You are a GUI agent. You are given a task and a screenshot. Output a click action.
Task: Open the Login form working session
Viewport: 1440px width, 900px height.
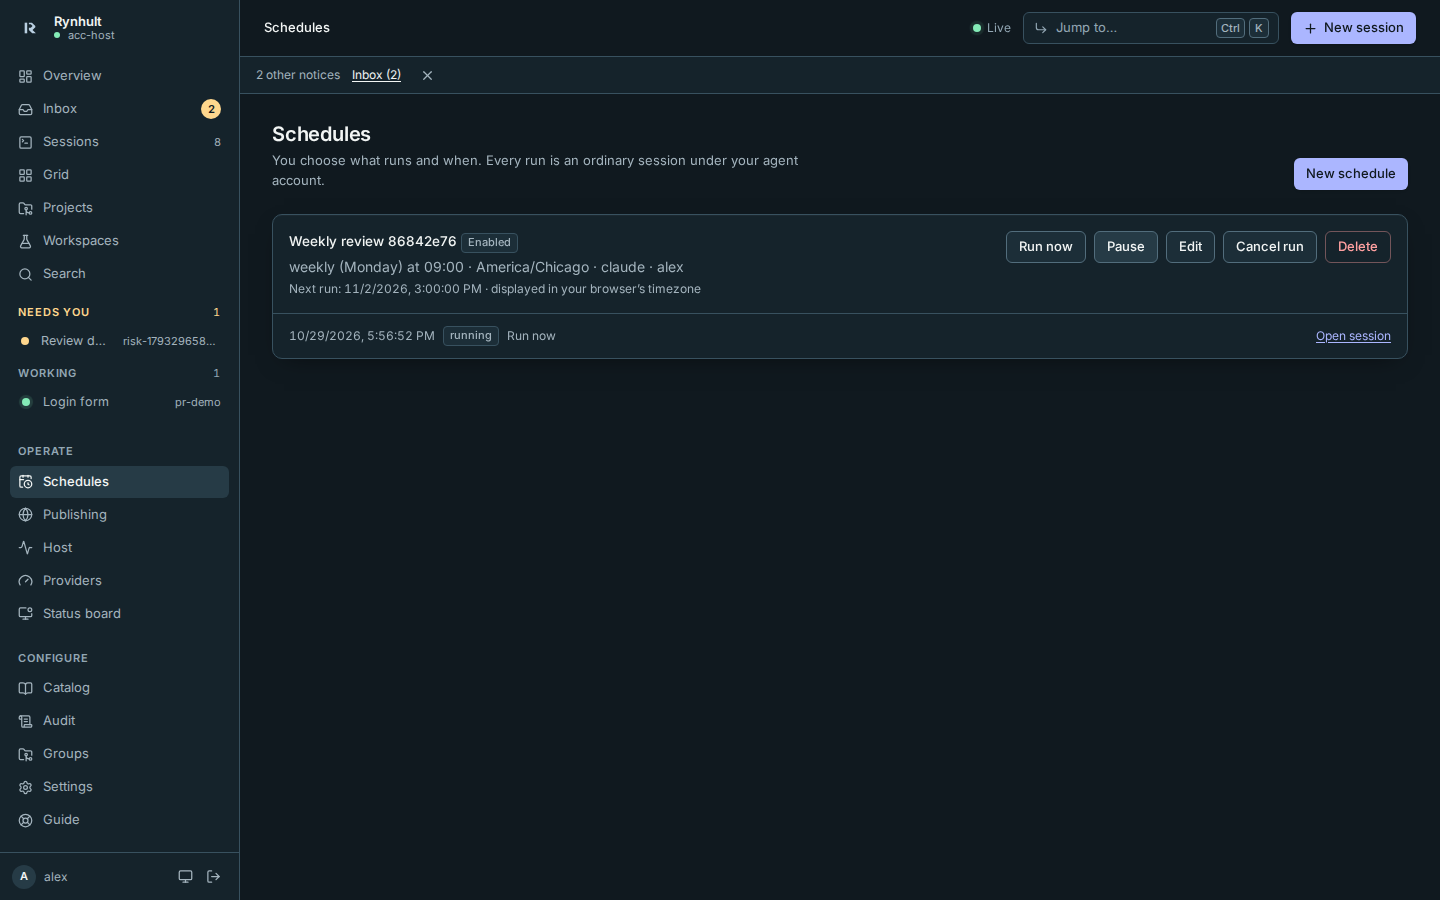tap(119, 402)
